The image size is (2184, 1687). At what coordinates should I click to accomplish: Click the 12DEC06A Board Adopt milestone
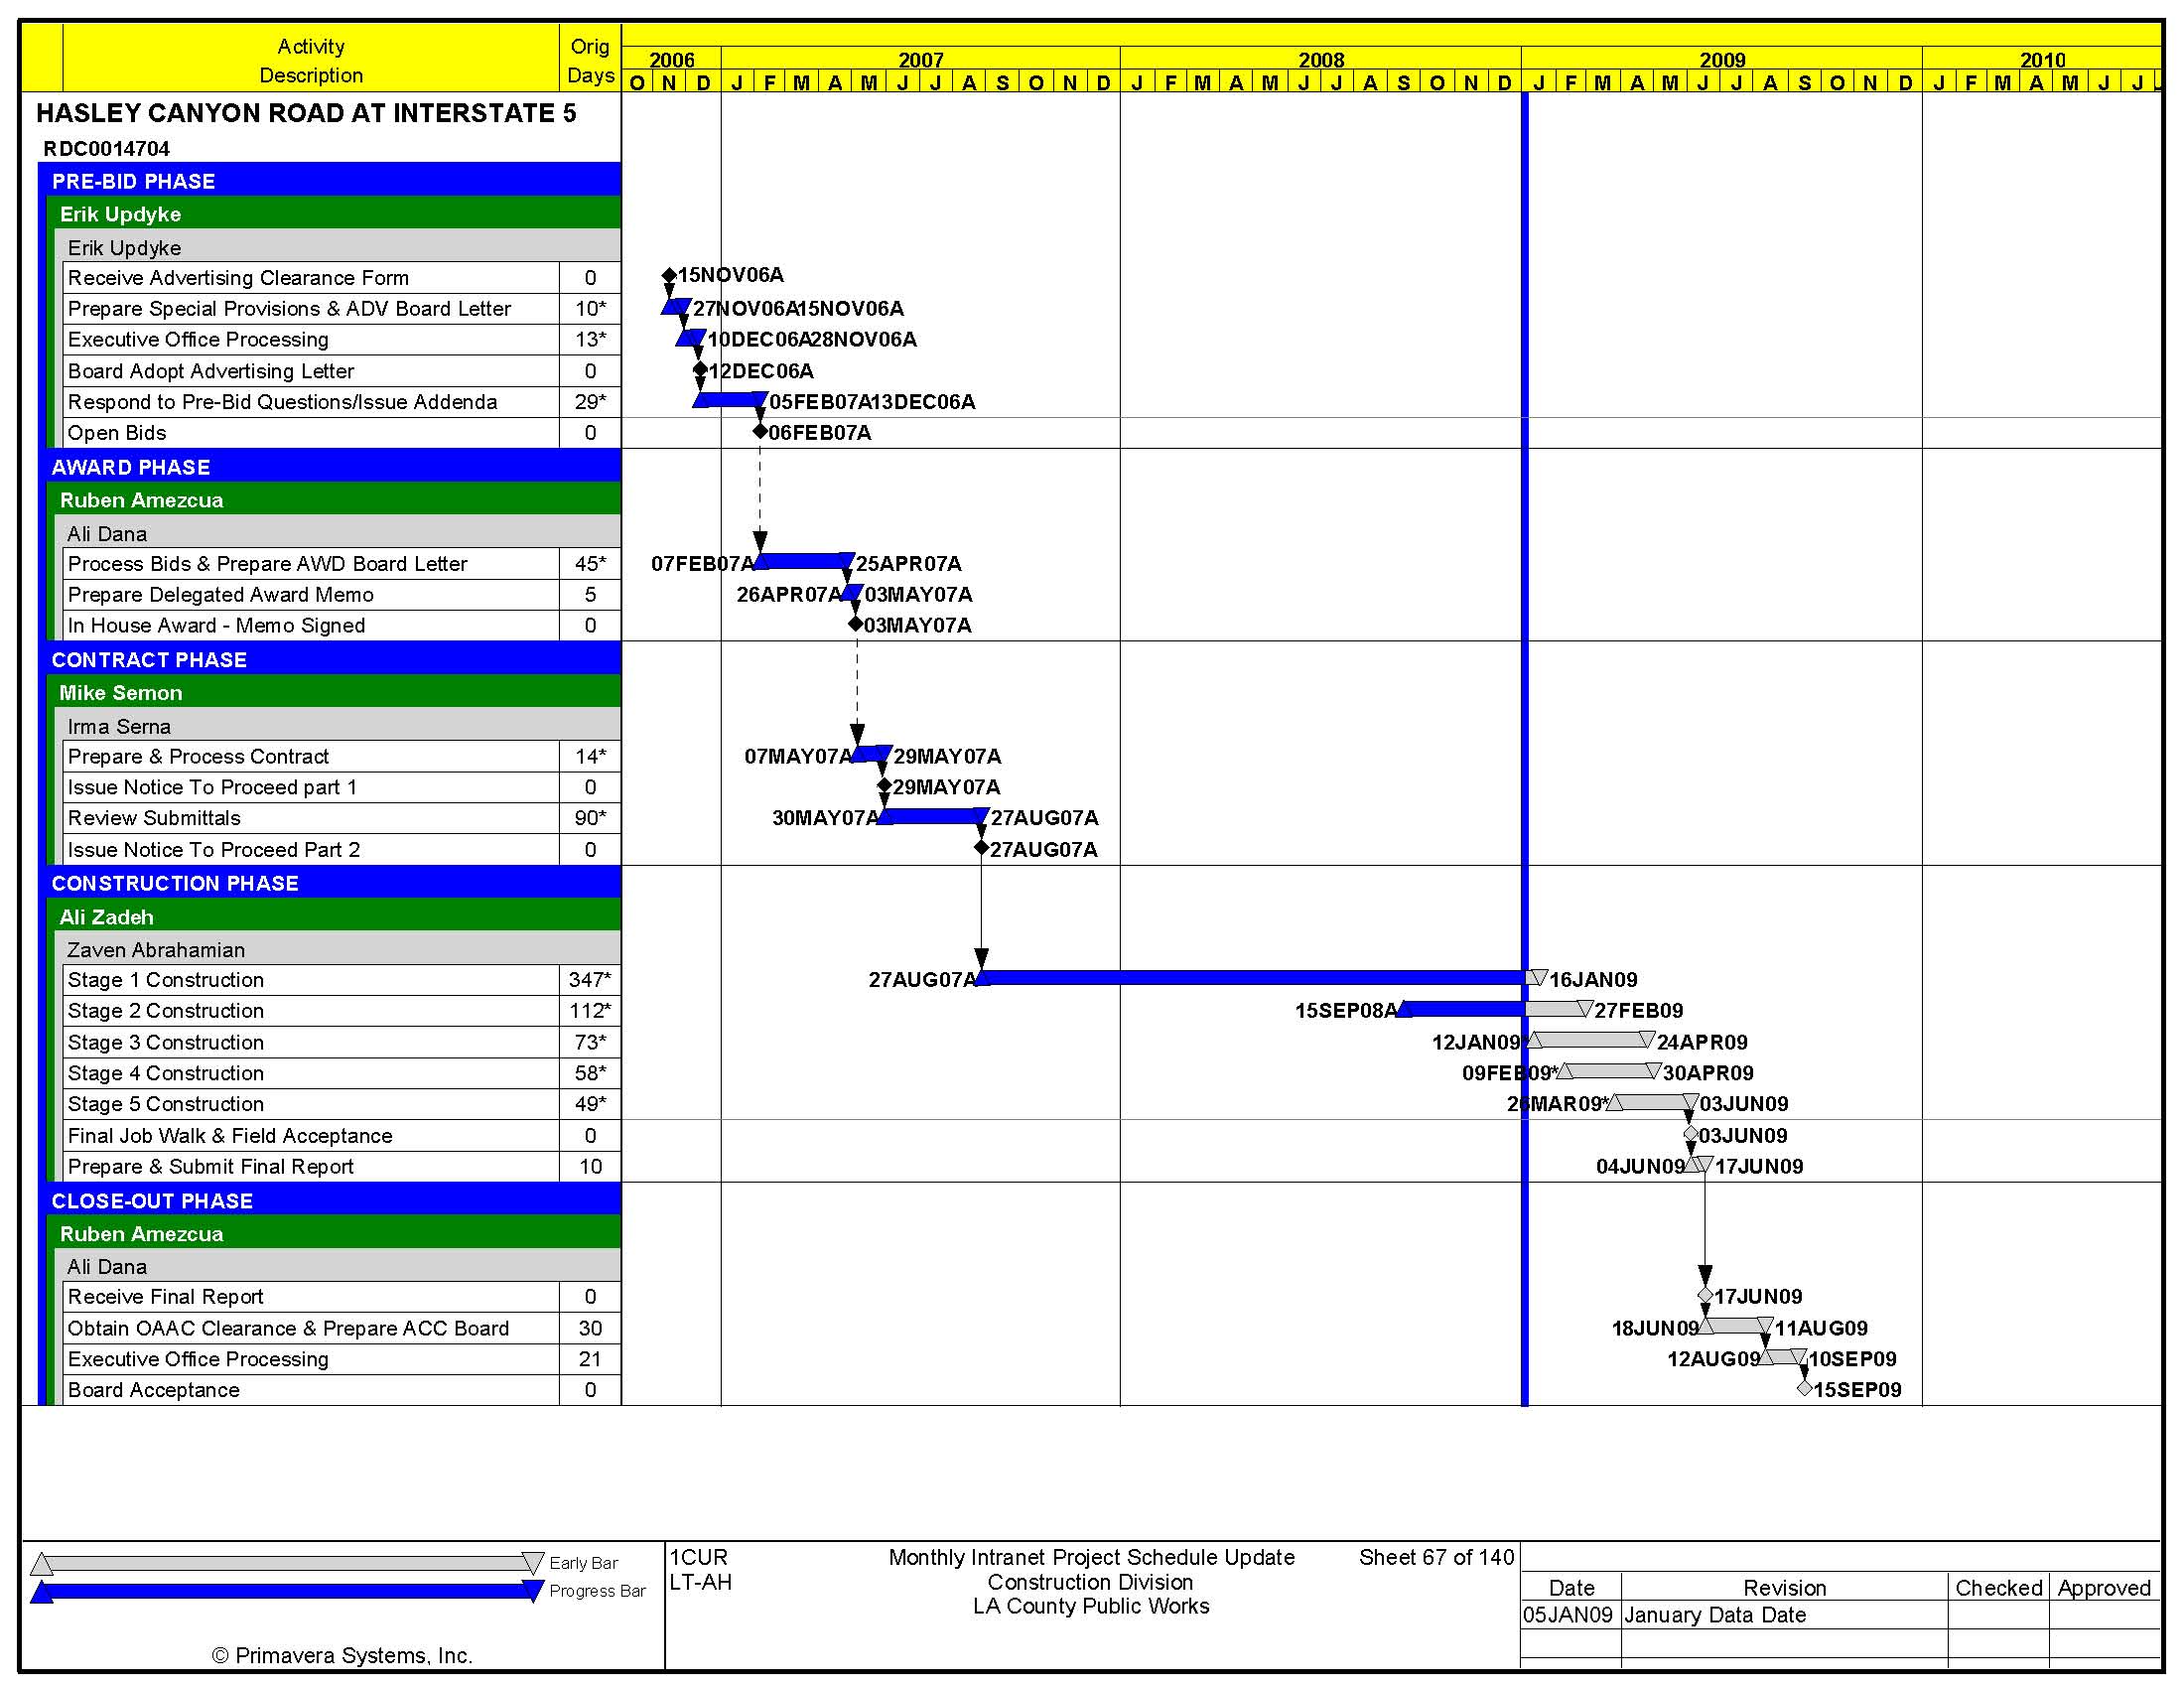tap(700, 370)
